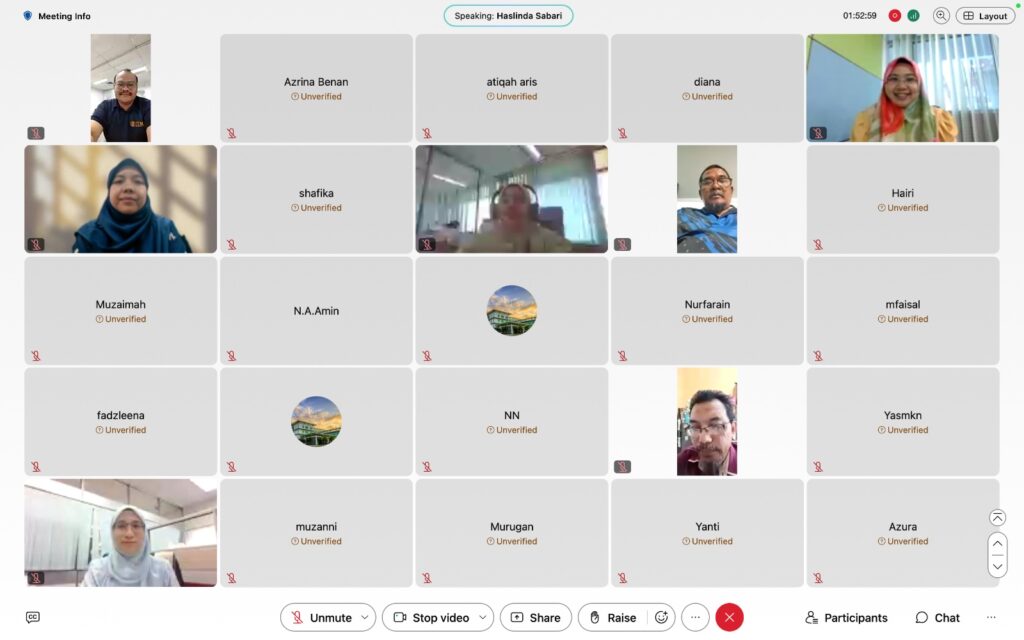This screenshot has width=1024, height=640.
Task: Jump to first page of participant grid
Action: pyautogui.click(x=997, y=517)
